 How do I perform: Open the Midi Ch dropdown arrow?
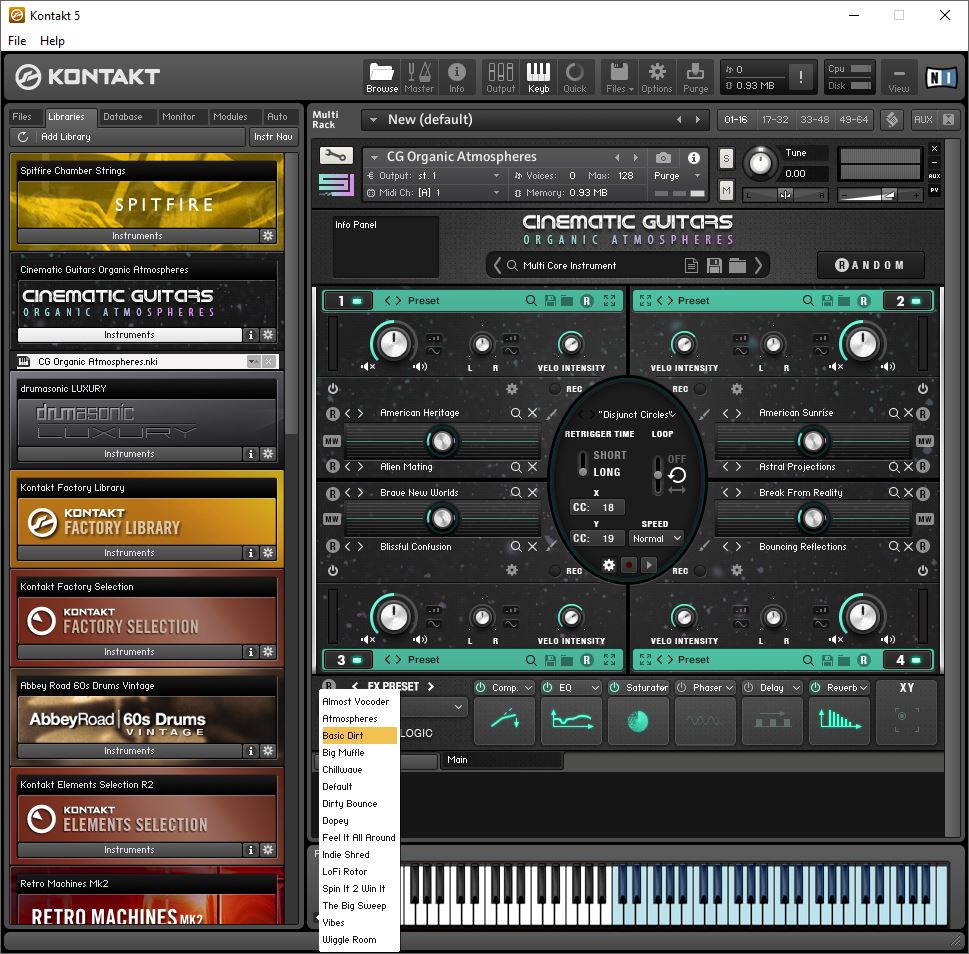496,193
